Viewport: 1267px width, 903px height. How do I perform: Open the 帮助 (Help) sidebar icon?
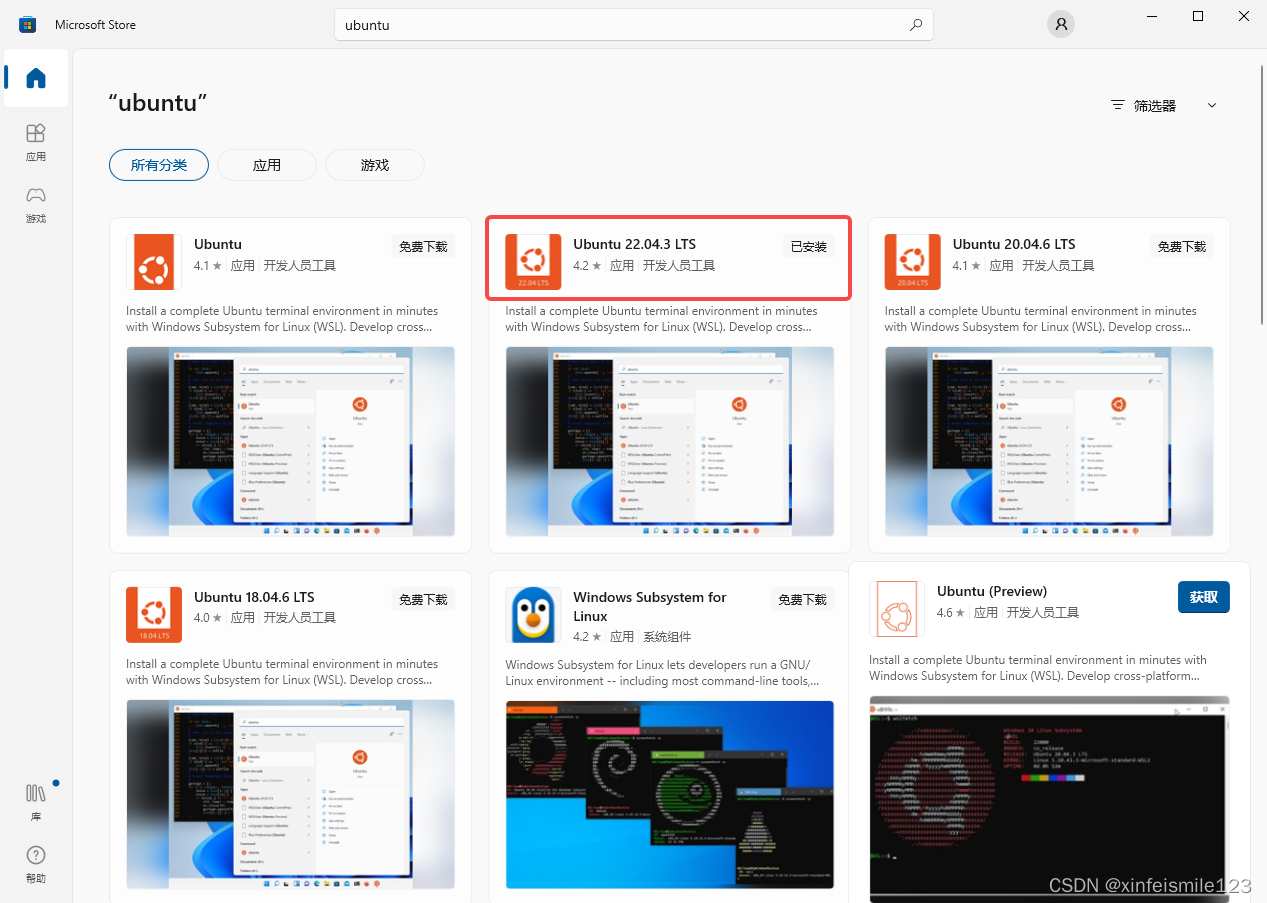36,865
